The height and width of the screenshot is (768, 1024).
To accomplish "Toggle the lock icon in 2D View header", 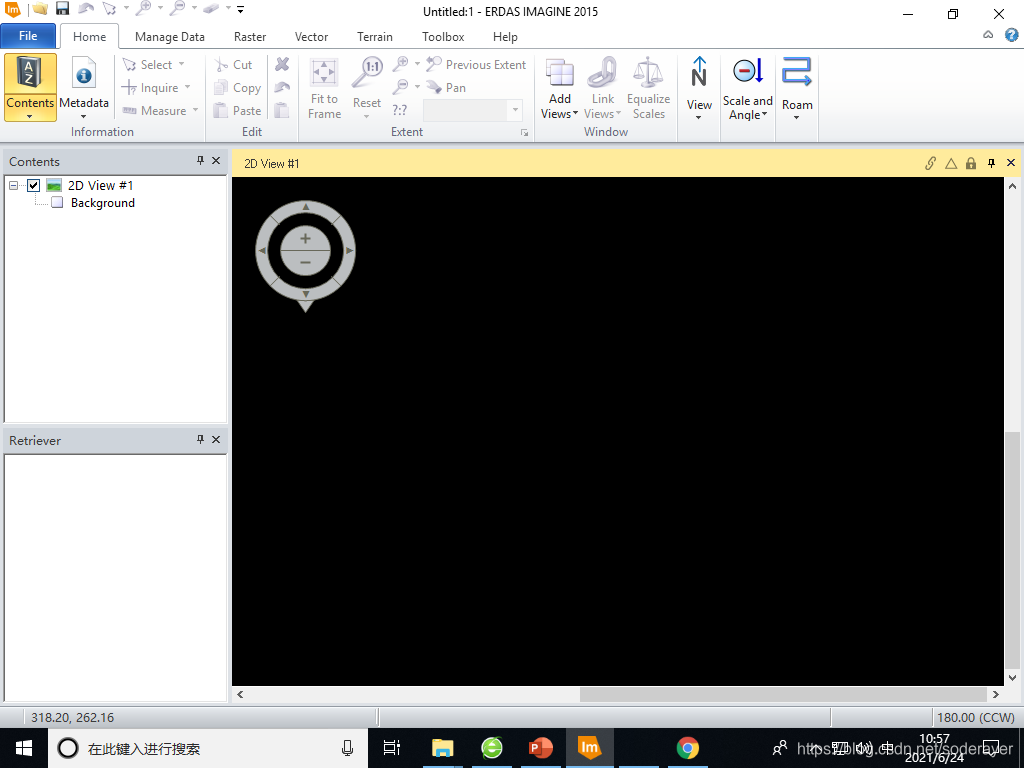I will (971, 163).
